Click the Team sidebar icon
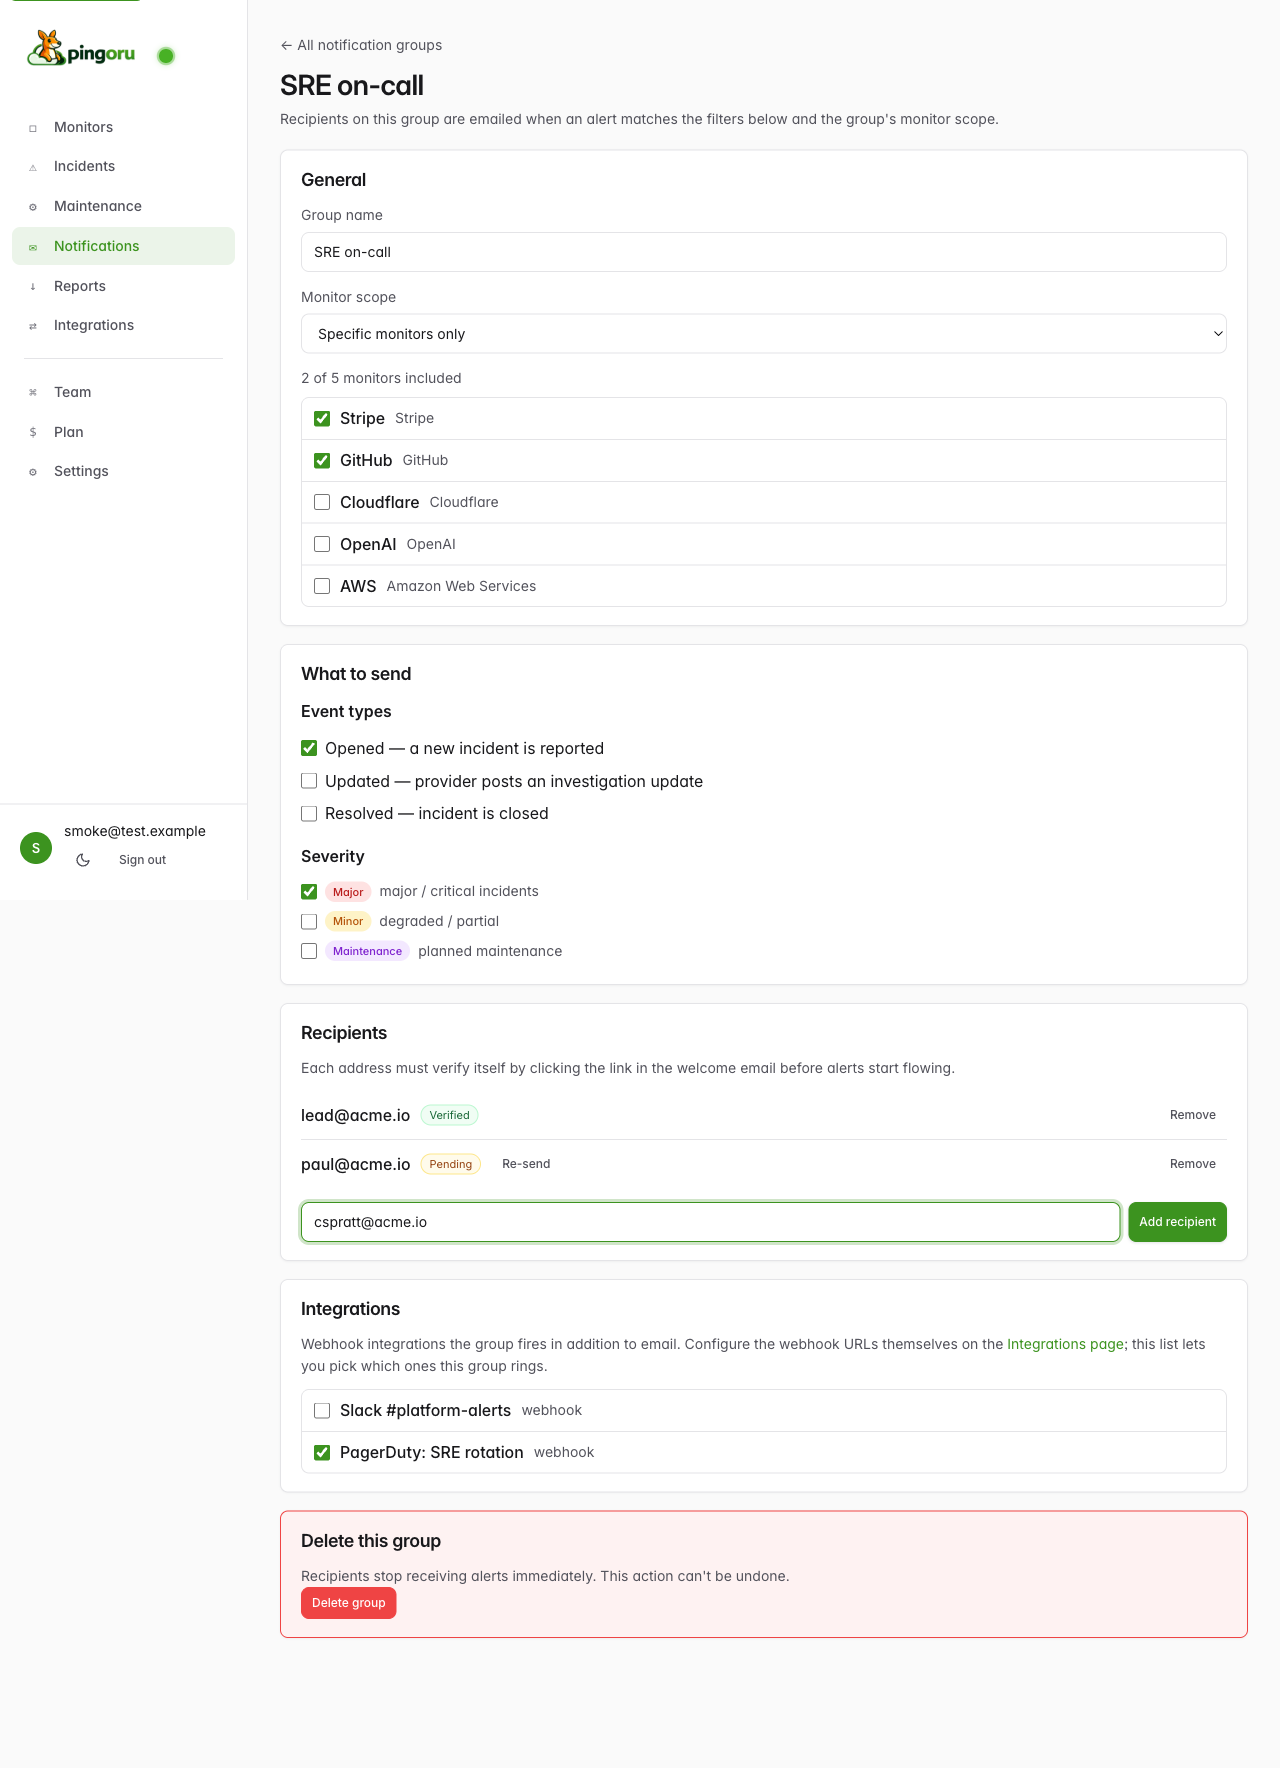1280x1768 pixels. [x=33, y=393]
